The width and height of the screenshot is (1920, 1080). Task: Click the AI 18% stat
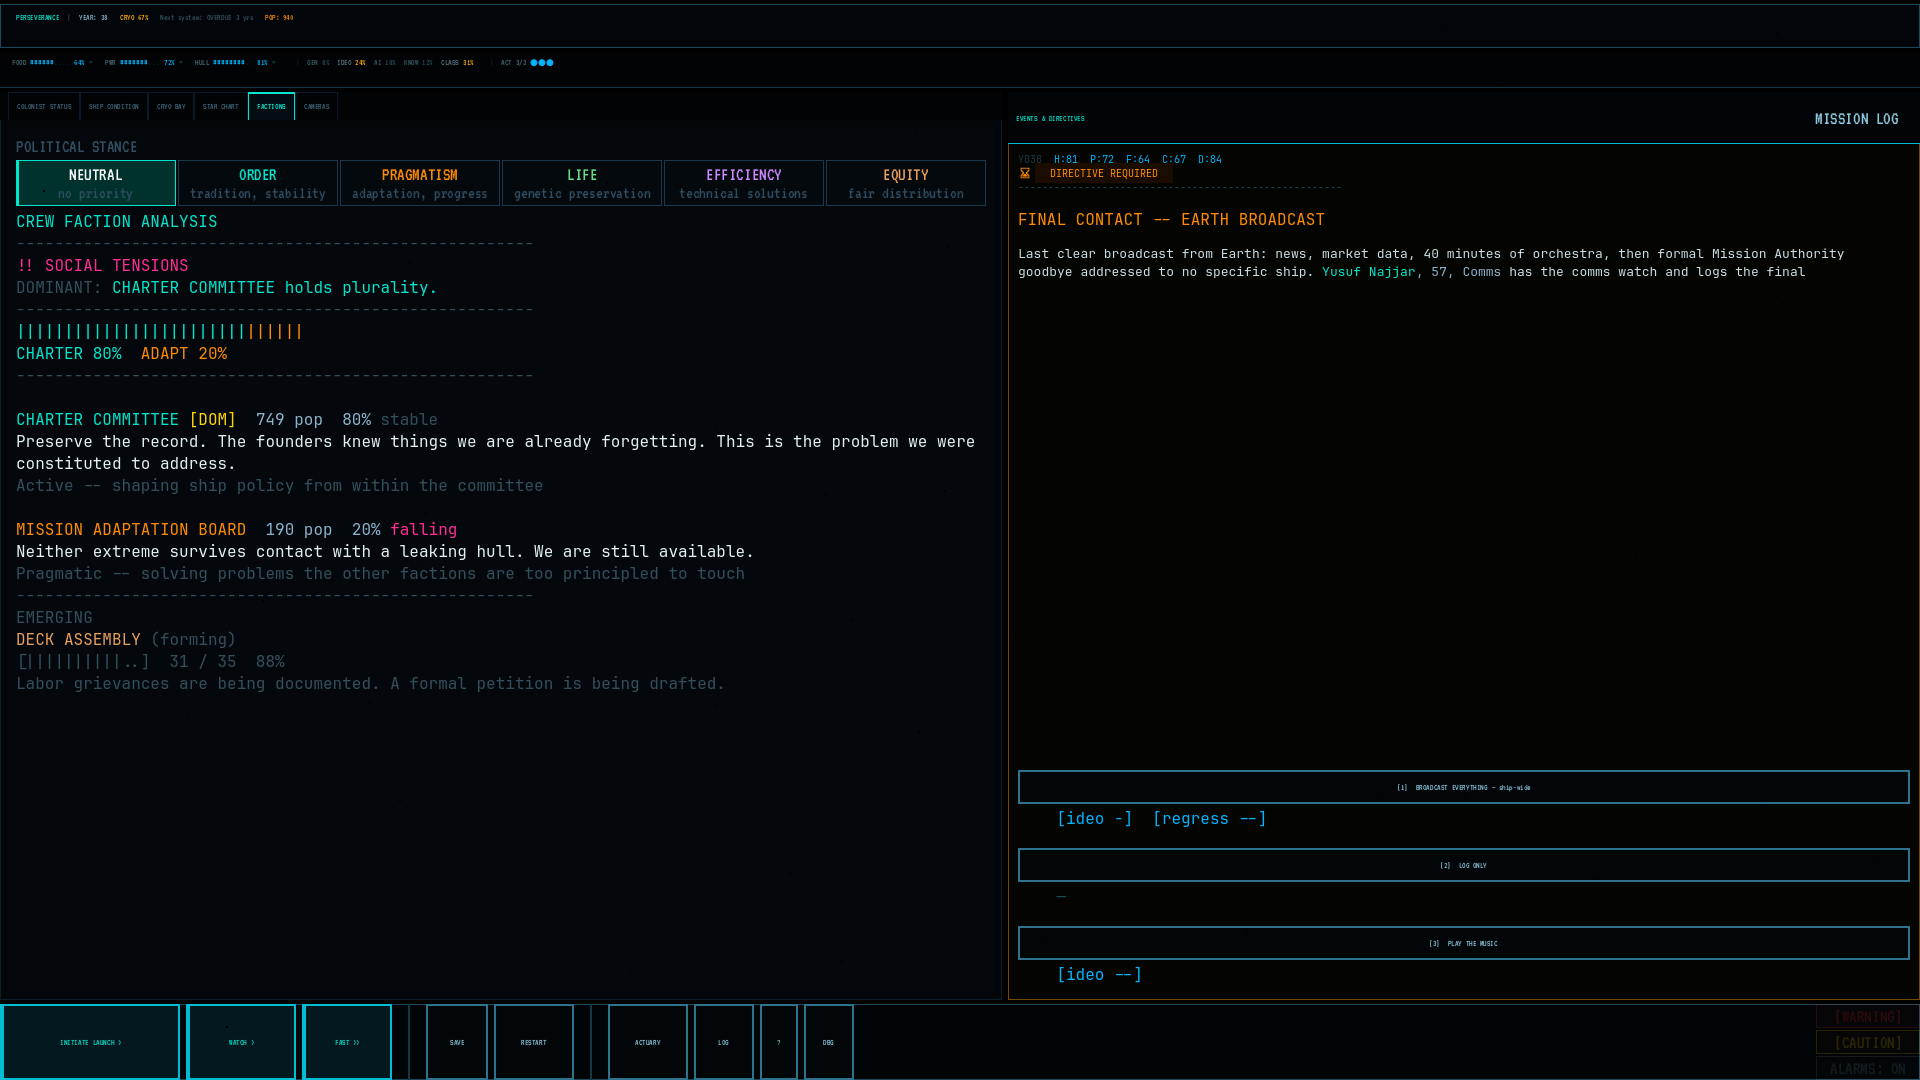pyautogui.click(x=385, y=62)
